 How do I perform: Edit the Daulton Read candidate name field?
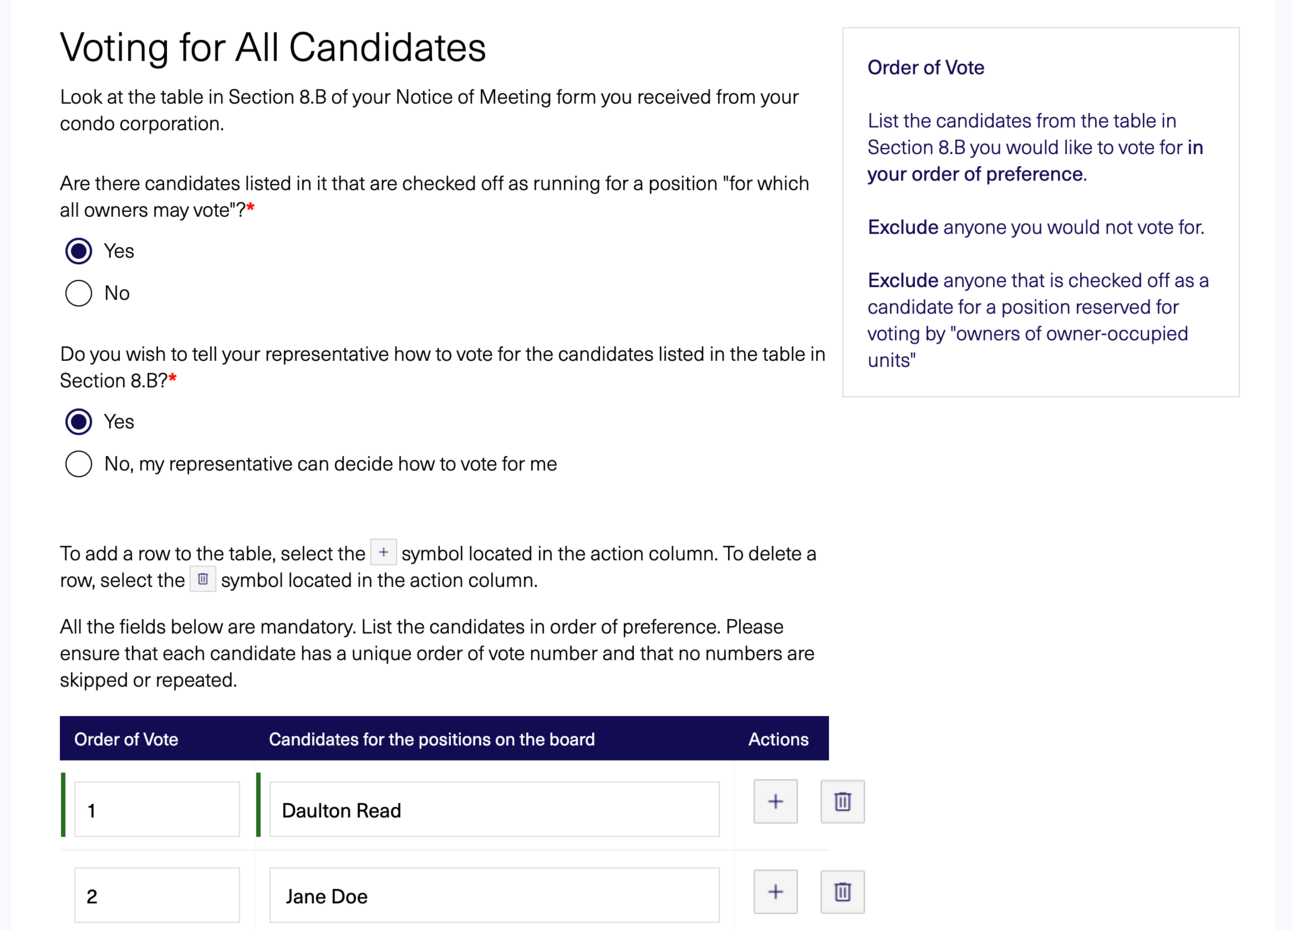494,809
